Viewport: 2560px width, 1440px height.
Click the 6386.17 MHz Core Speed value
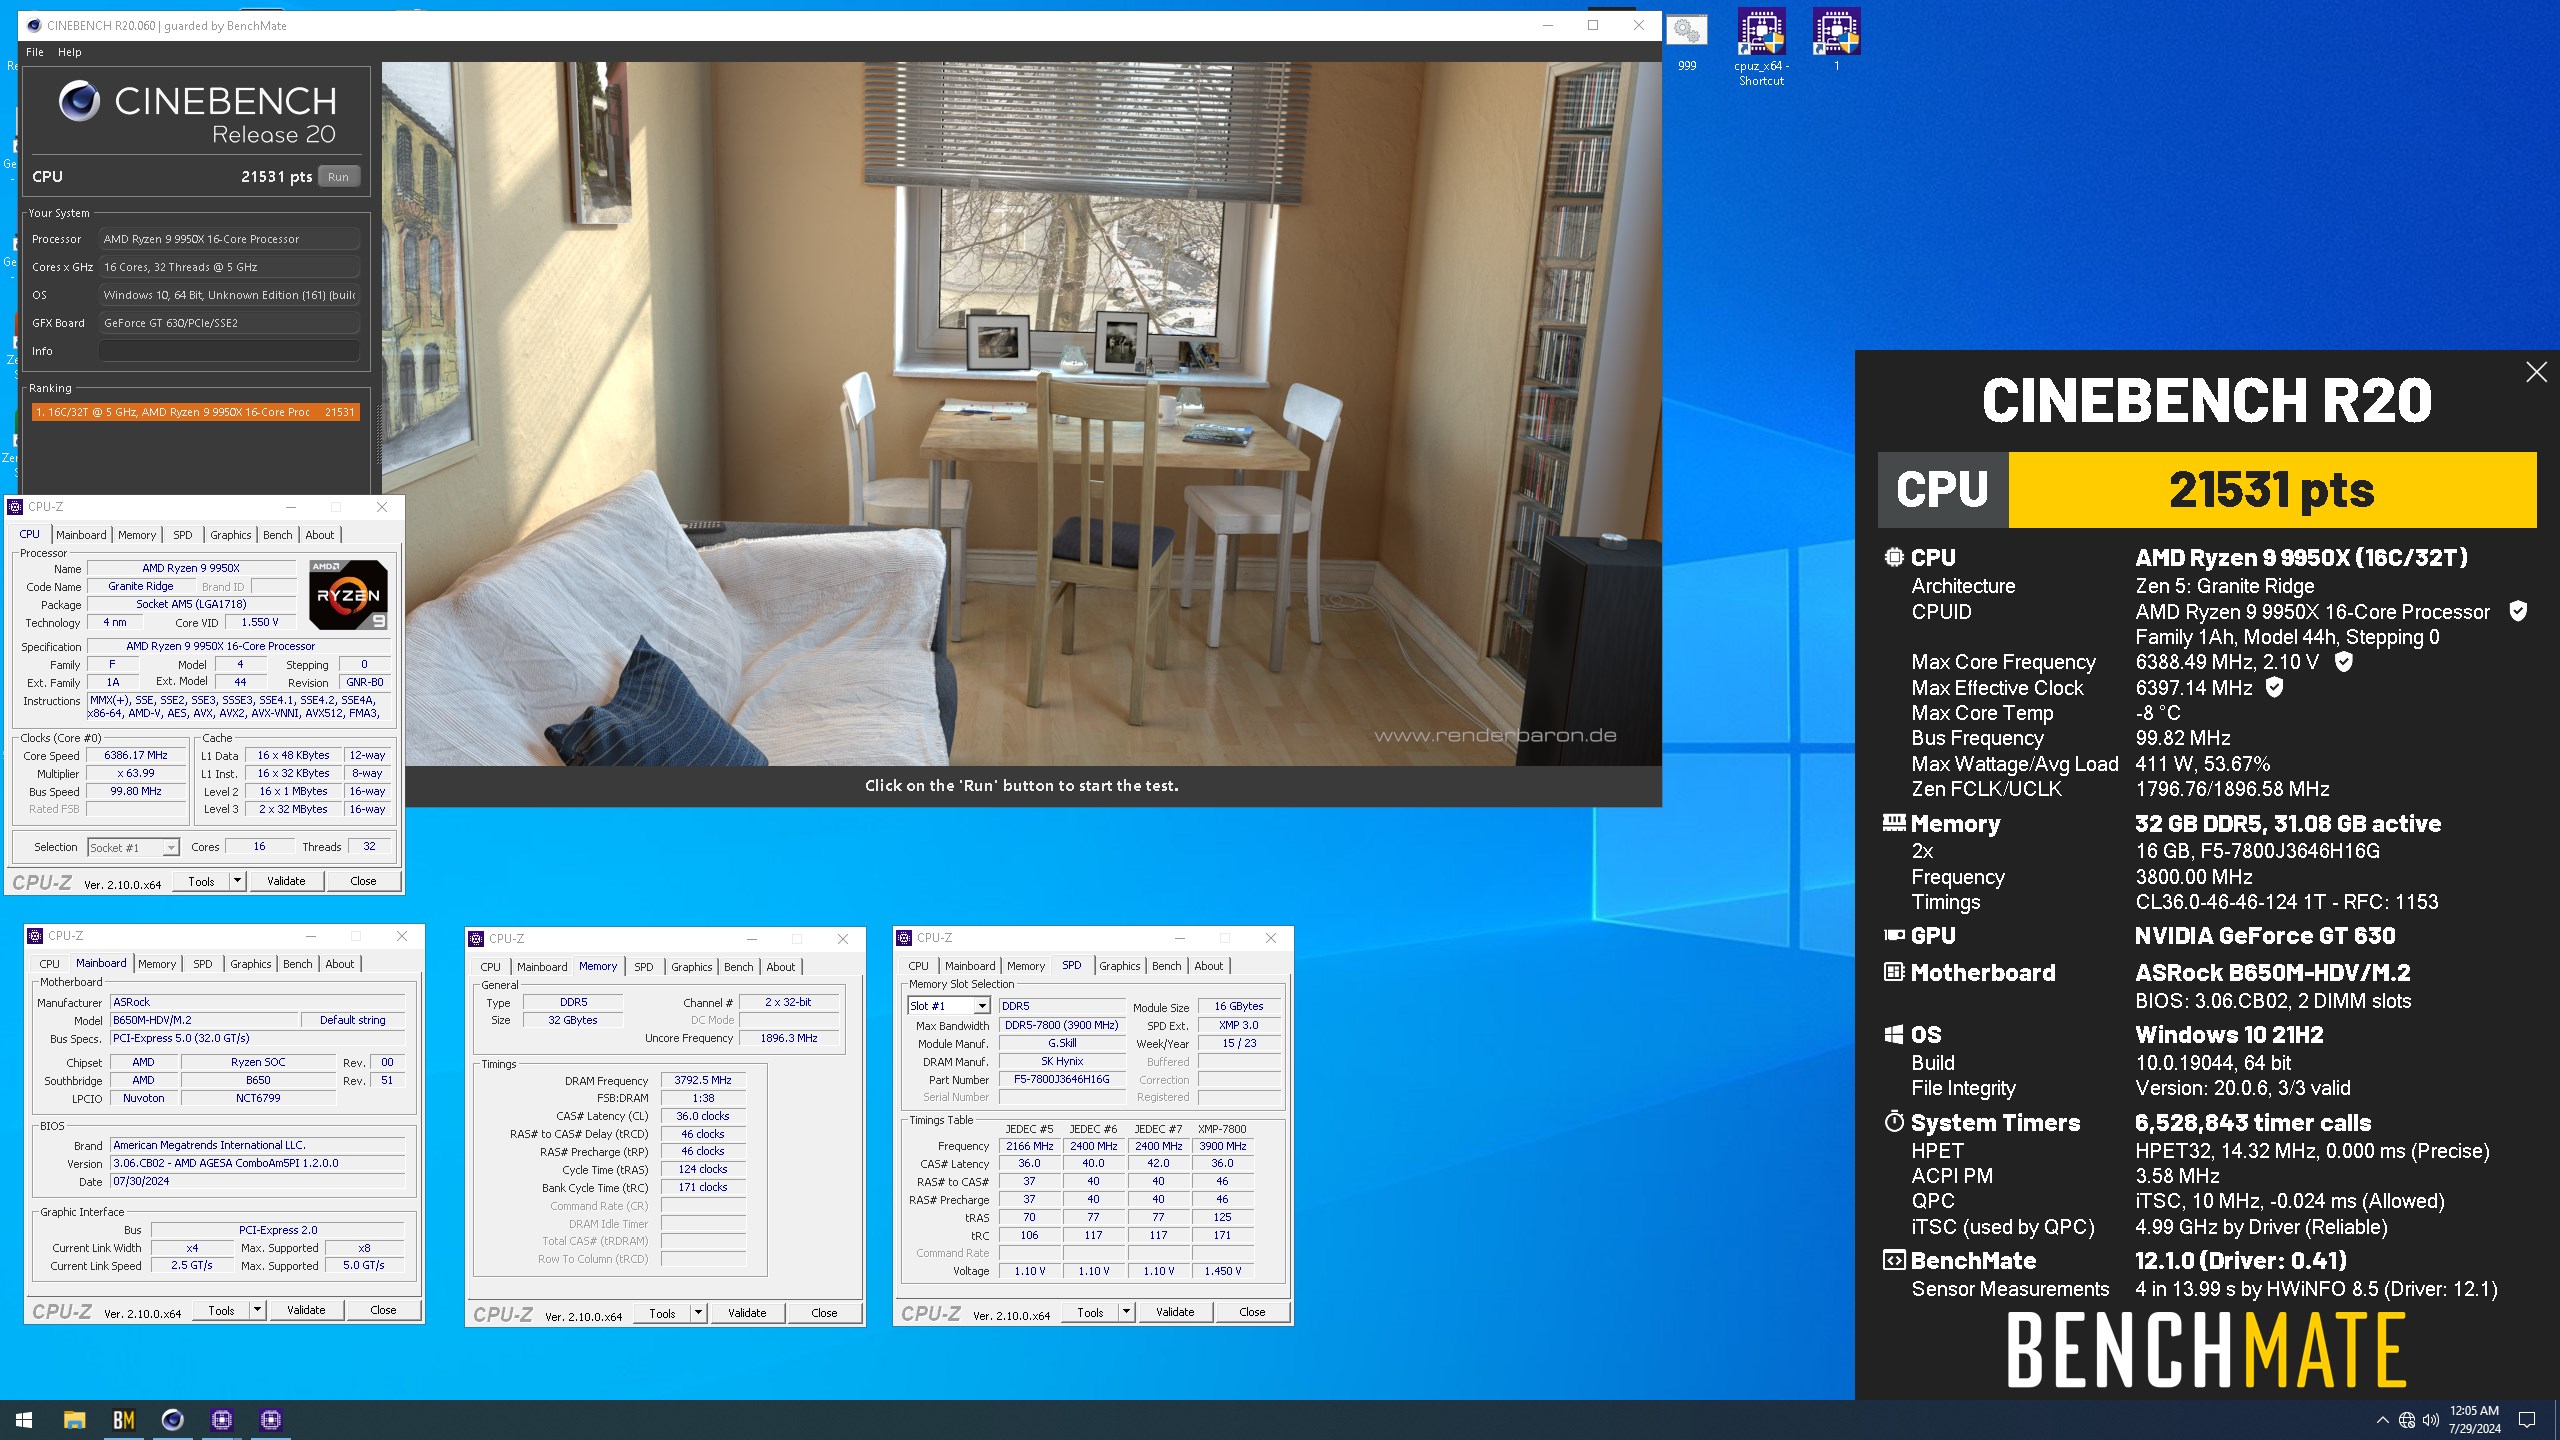pyautogui.click(x=136, y=755)
